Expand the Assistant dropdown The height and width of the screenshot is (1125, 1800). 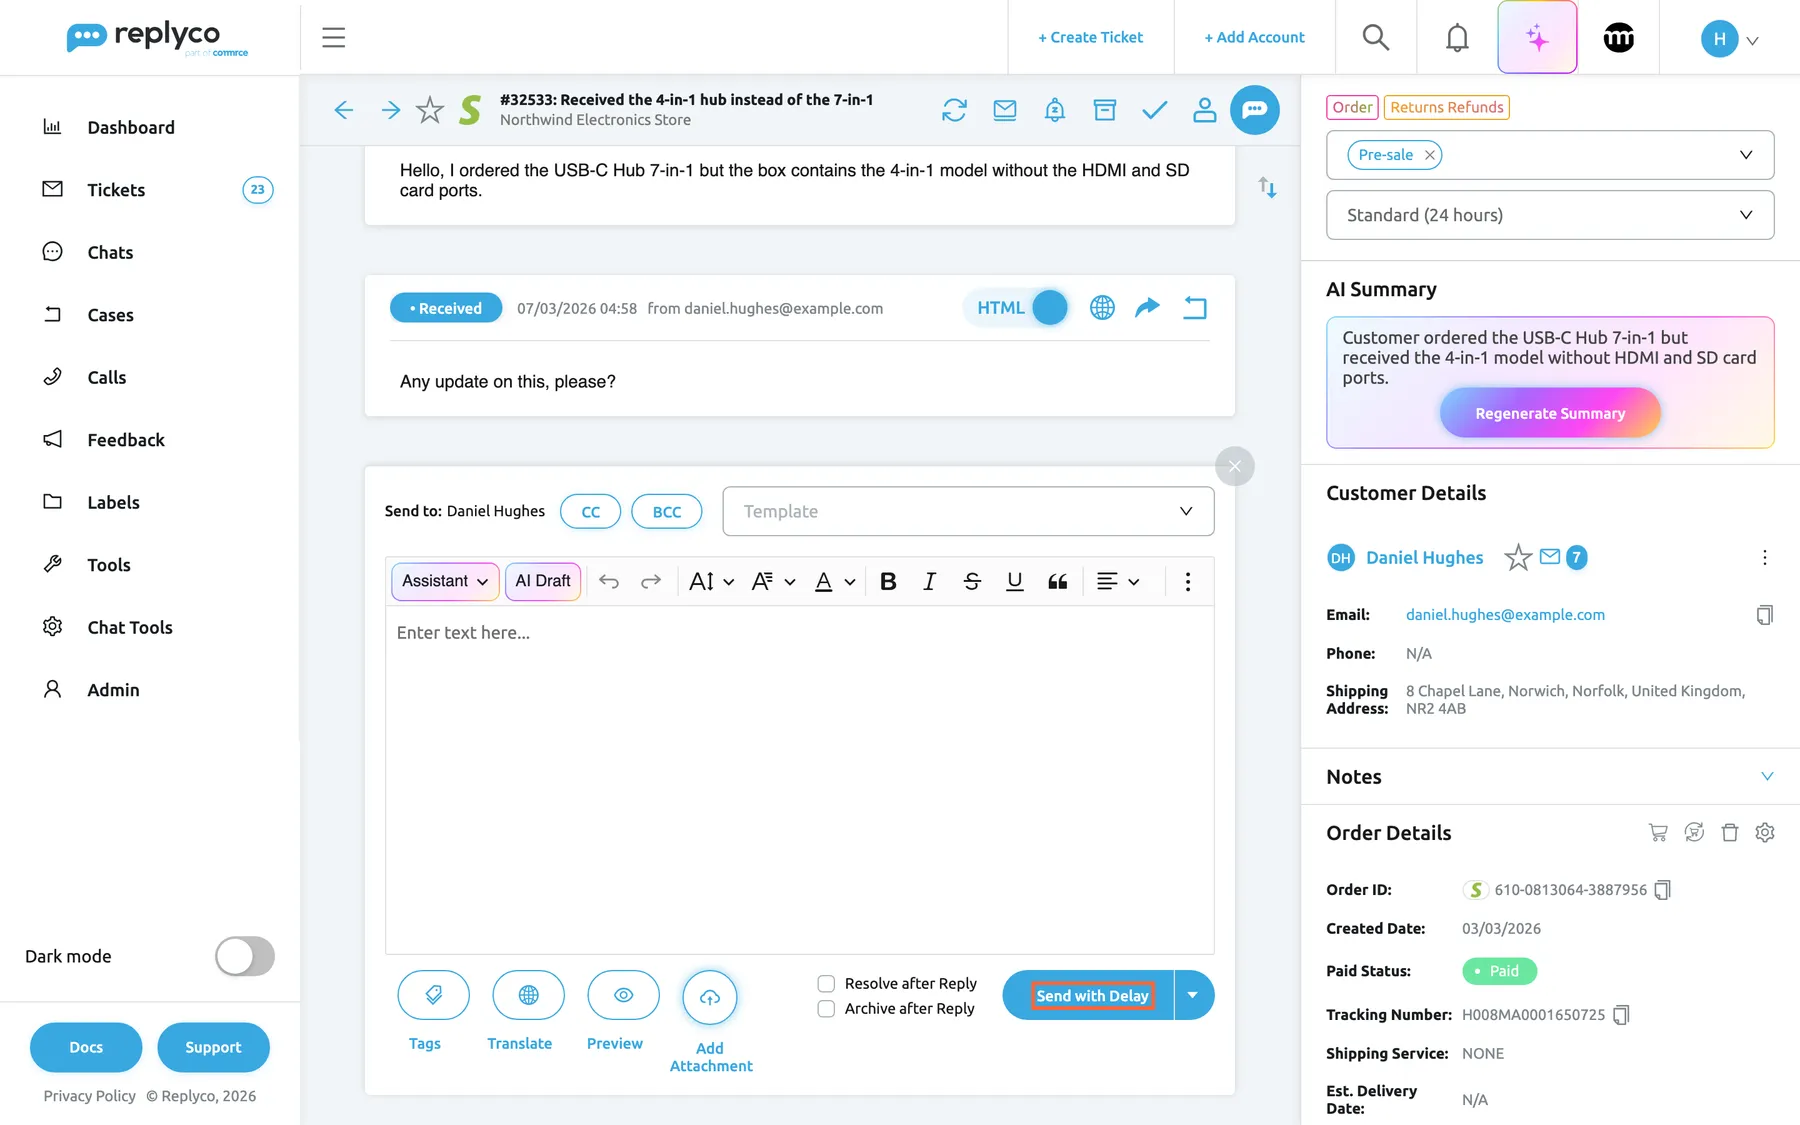445,581
